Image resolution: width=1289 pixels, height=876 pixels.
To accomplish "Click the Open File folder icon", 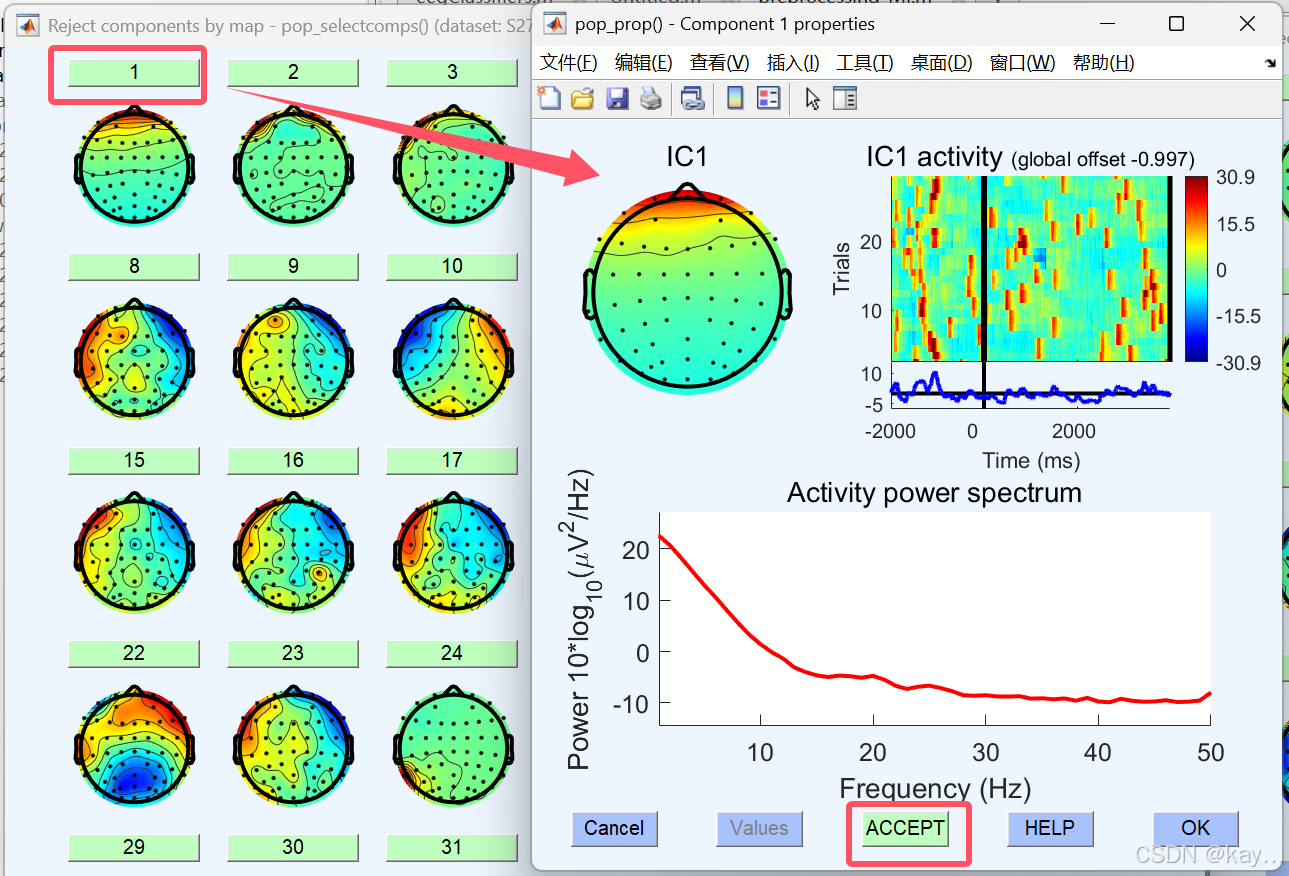I will click(x=583, y=98).
